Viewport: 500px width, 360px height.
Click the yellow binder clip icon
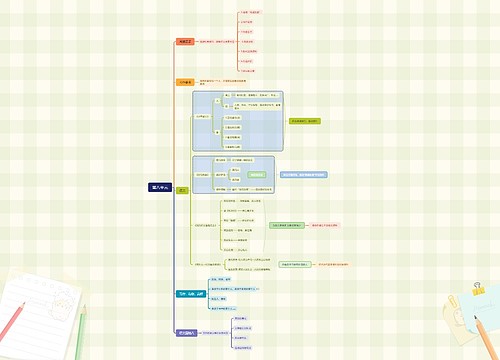(x=478, y=289)
